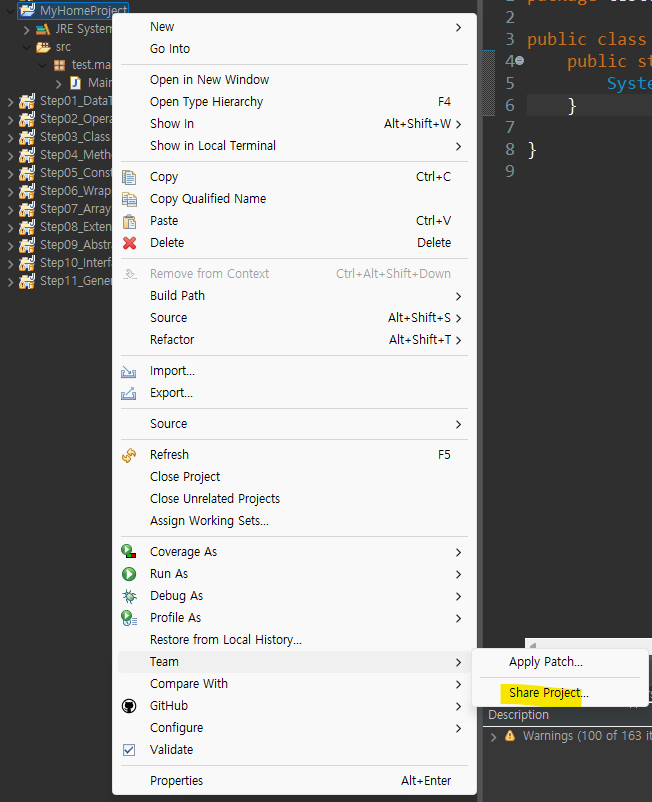This screenshot has width=652, height=802.
Task: Click the GitHub octocat icon
Action: (129, 706)
